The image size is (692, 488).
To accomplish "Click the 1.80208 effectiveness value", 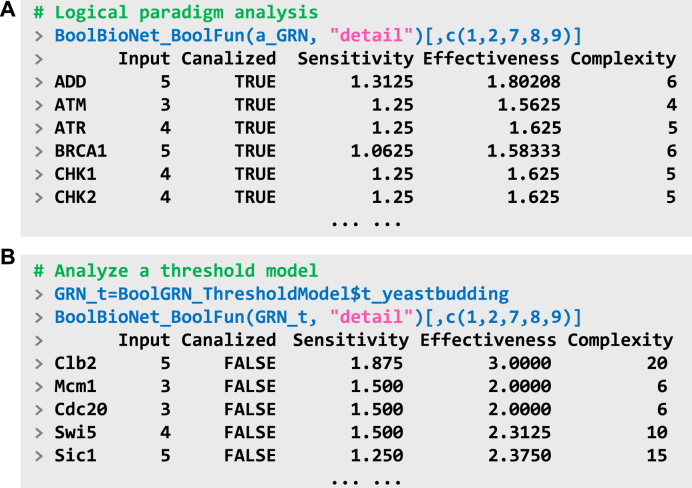I will [x=523, y=82].
